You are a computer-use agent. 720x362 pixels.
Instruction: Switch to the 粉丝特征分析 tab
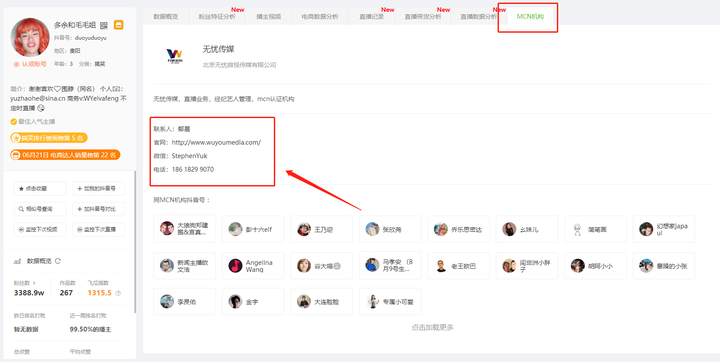(x=217, y=17)
